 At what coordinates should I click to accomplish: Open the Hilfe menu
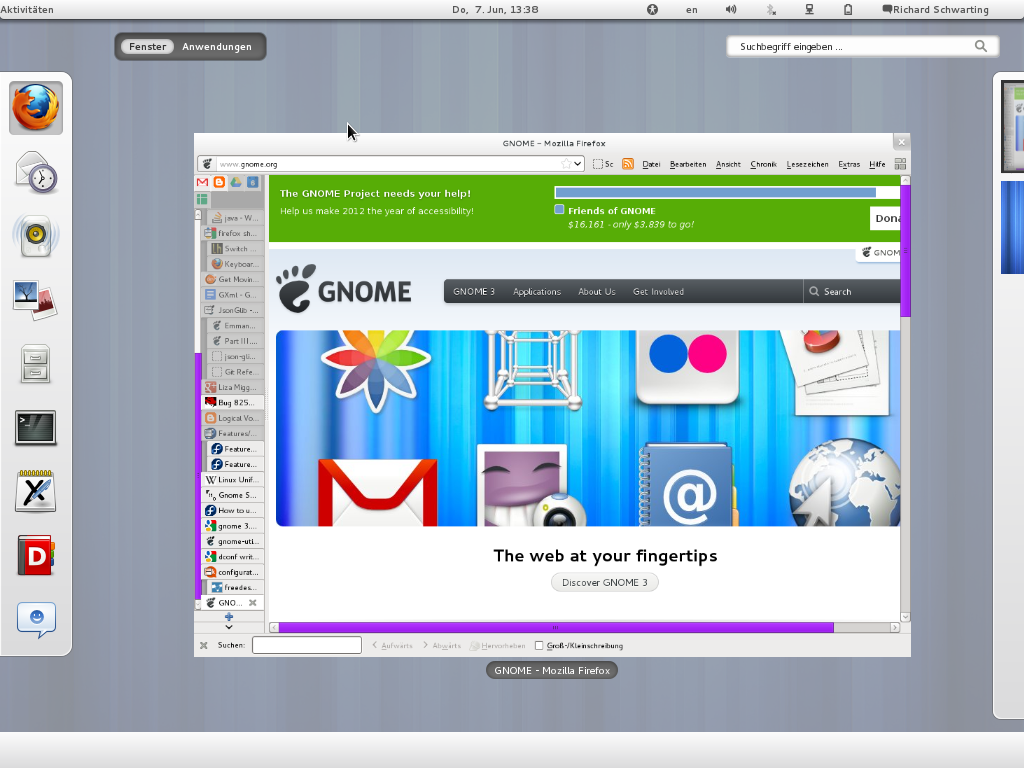tap(877, 164)
